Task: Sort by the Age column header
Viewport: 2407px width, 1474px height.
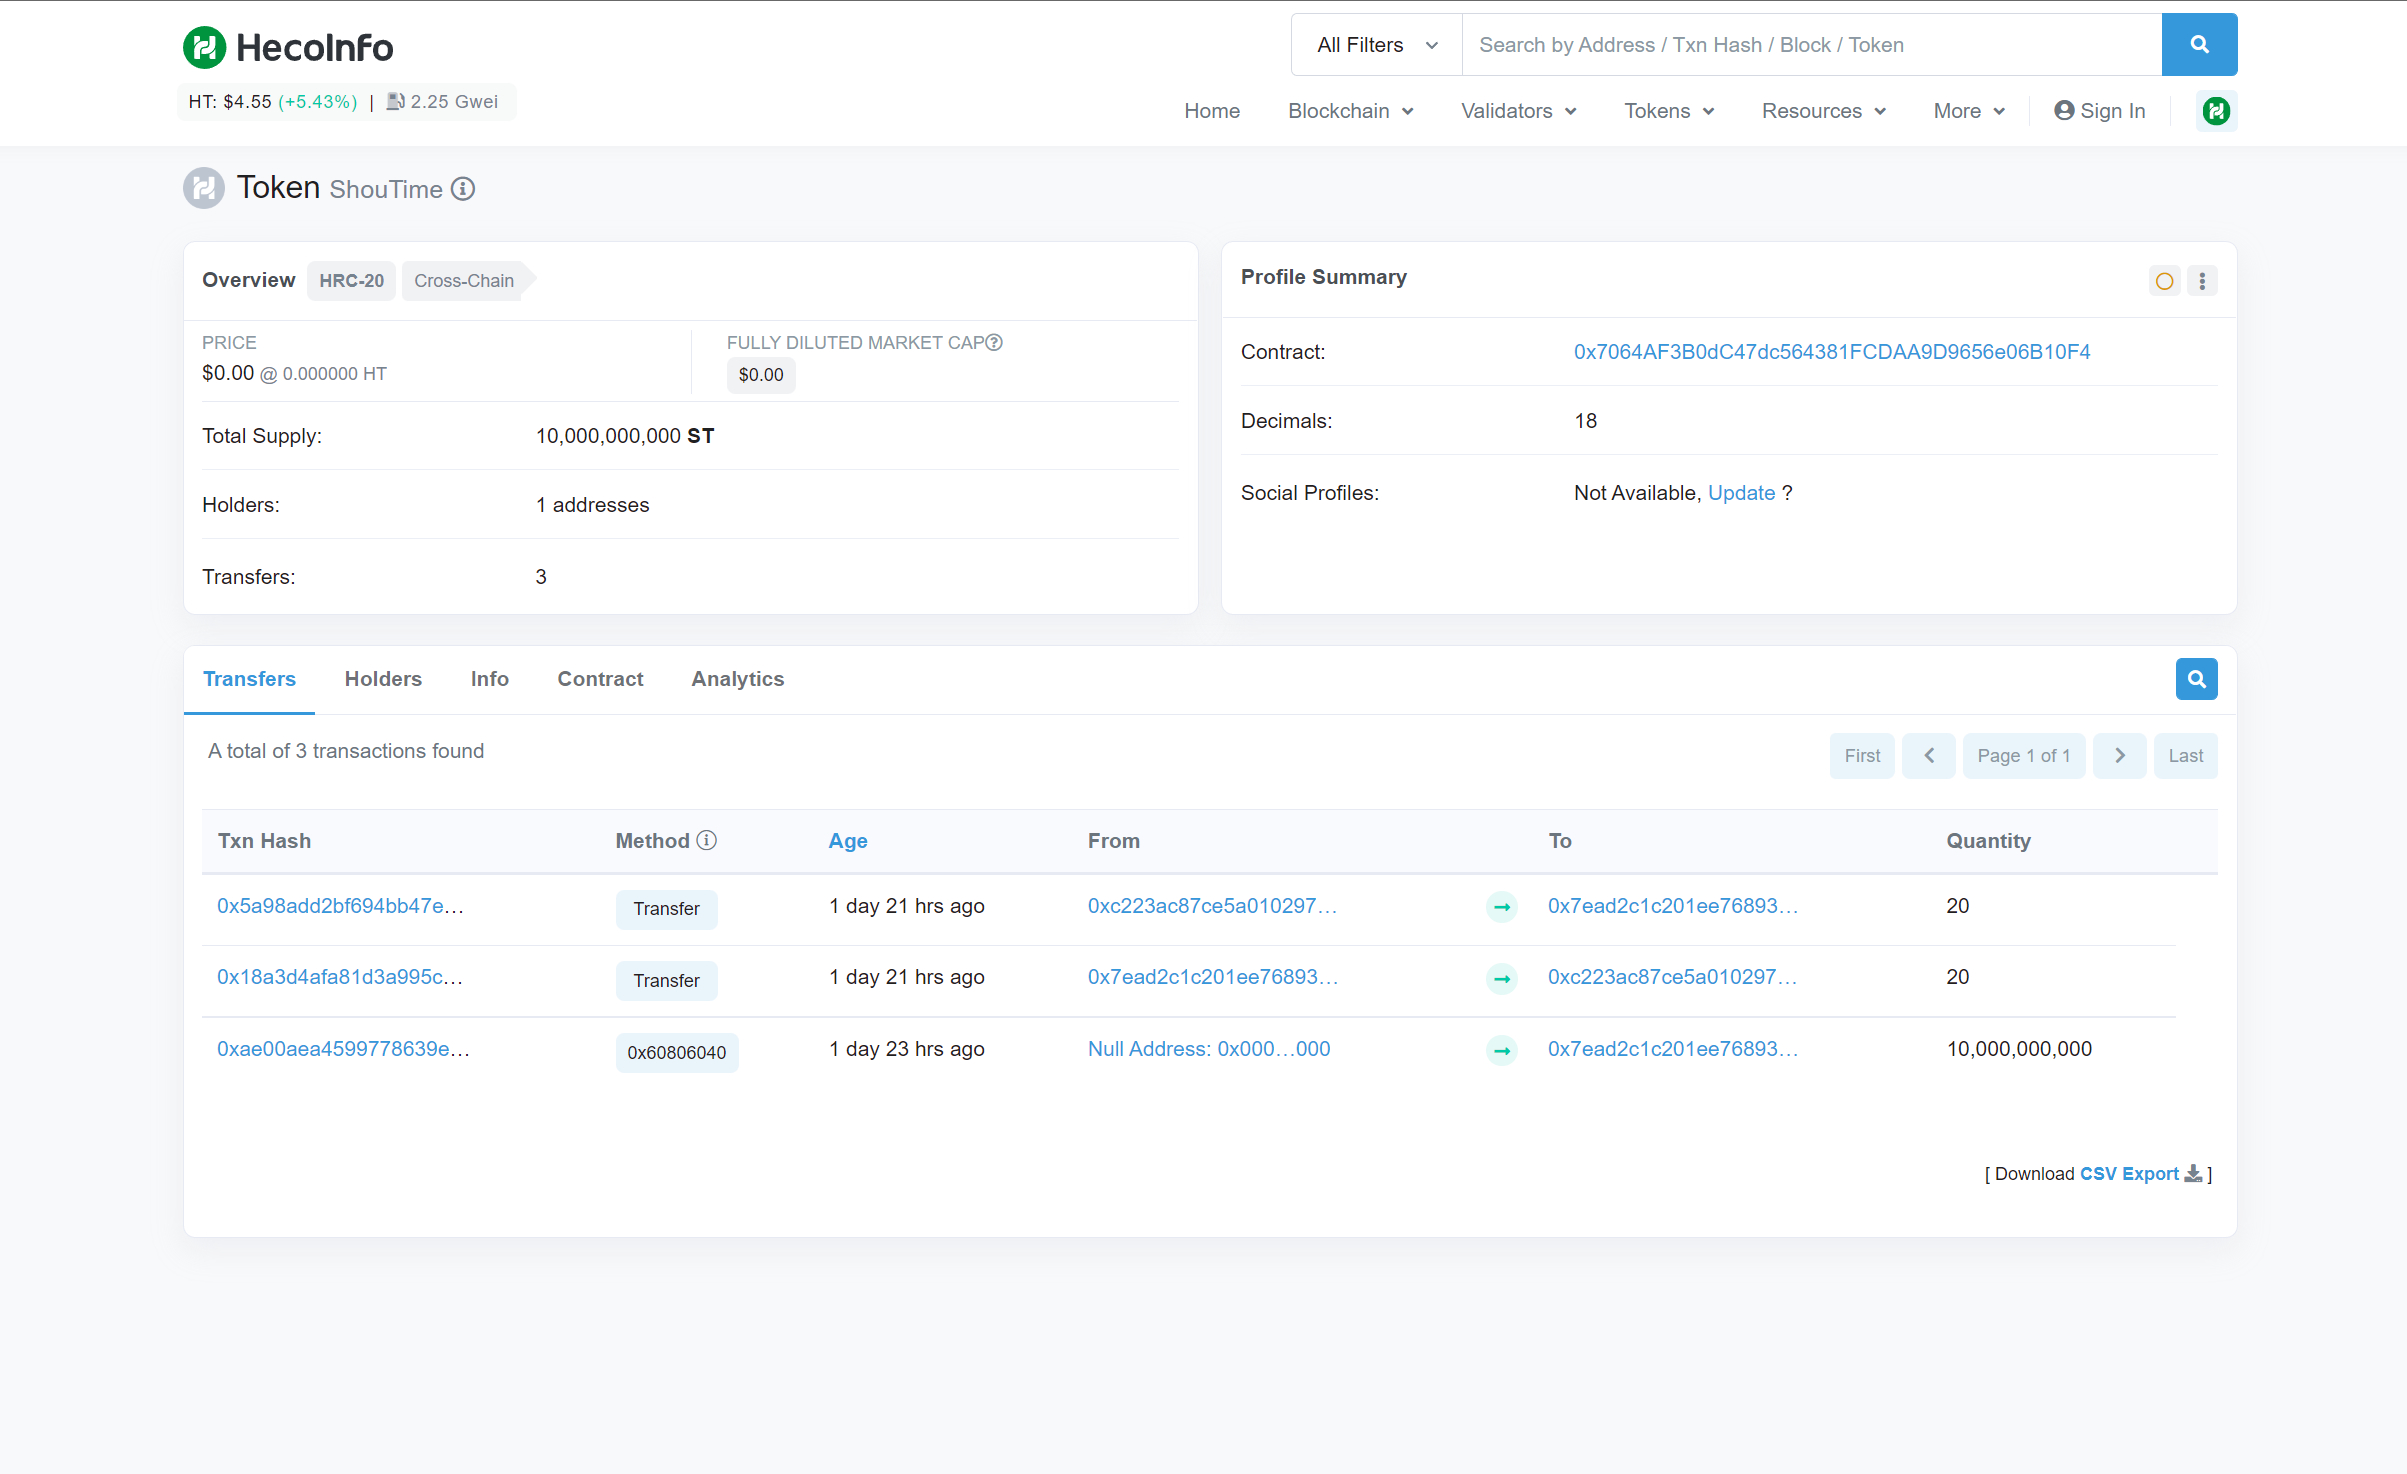Action: pyautogui.click(x=848, y=841)
